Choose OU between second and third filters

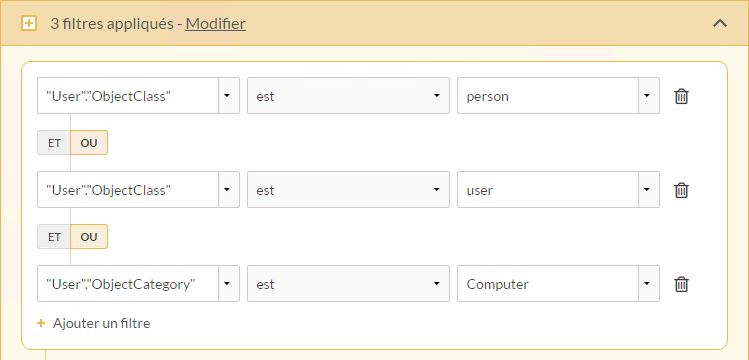pyautogui.click(x=89, y=237)
